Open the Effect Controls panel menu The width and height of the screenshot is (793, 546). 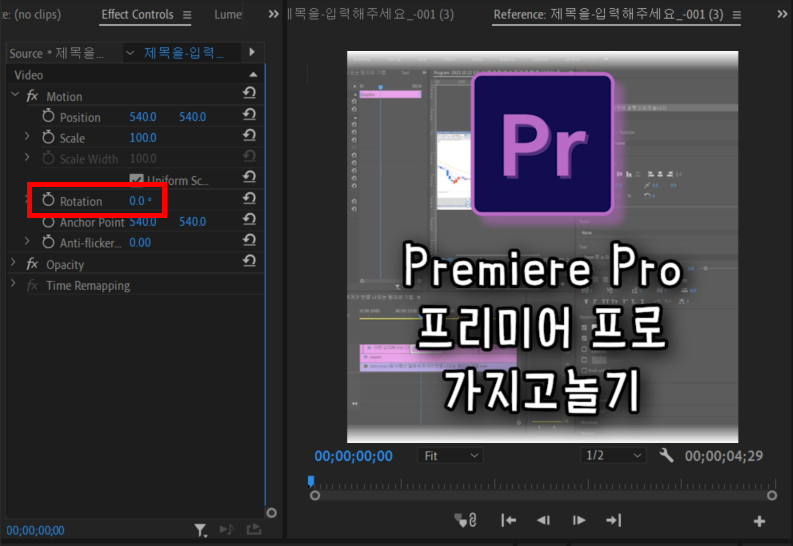187,15
